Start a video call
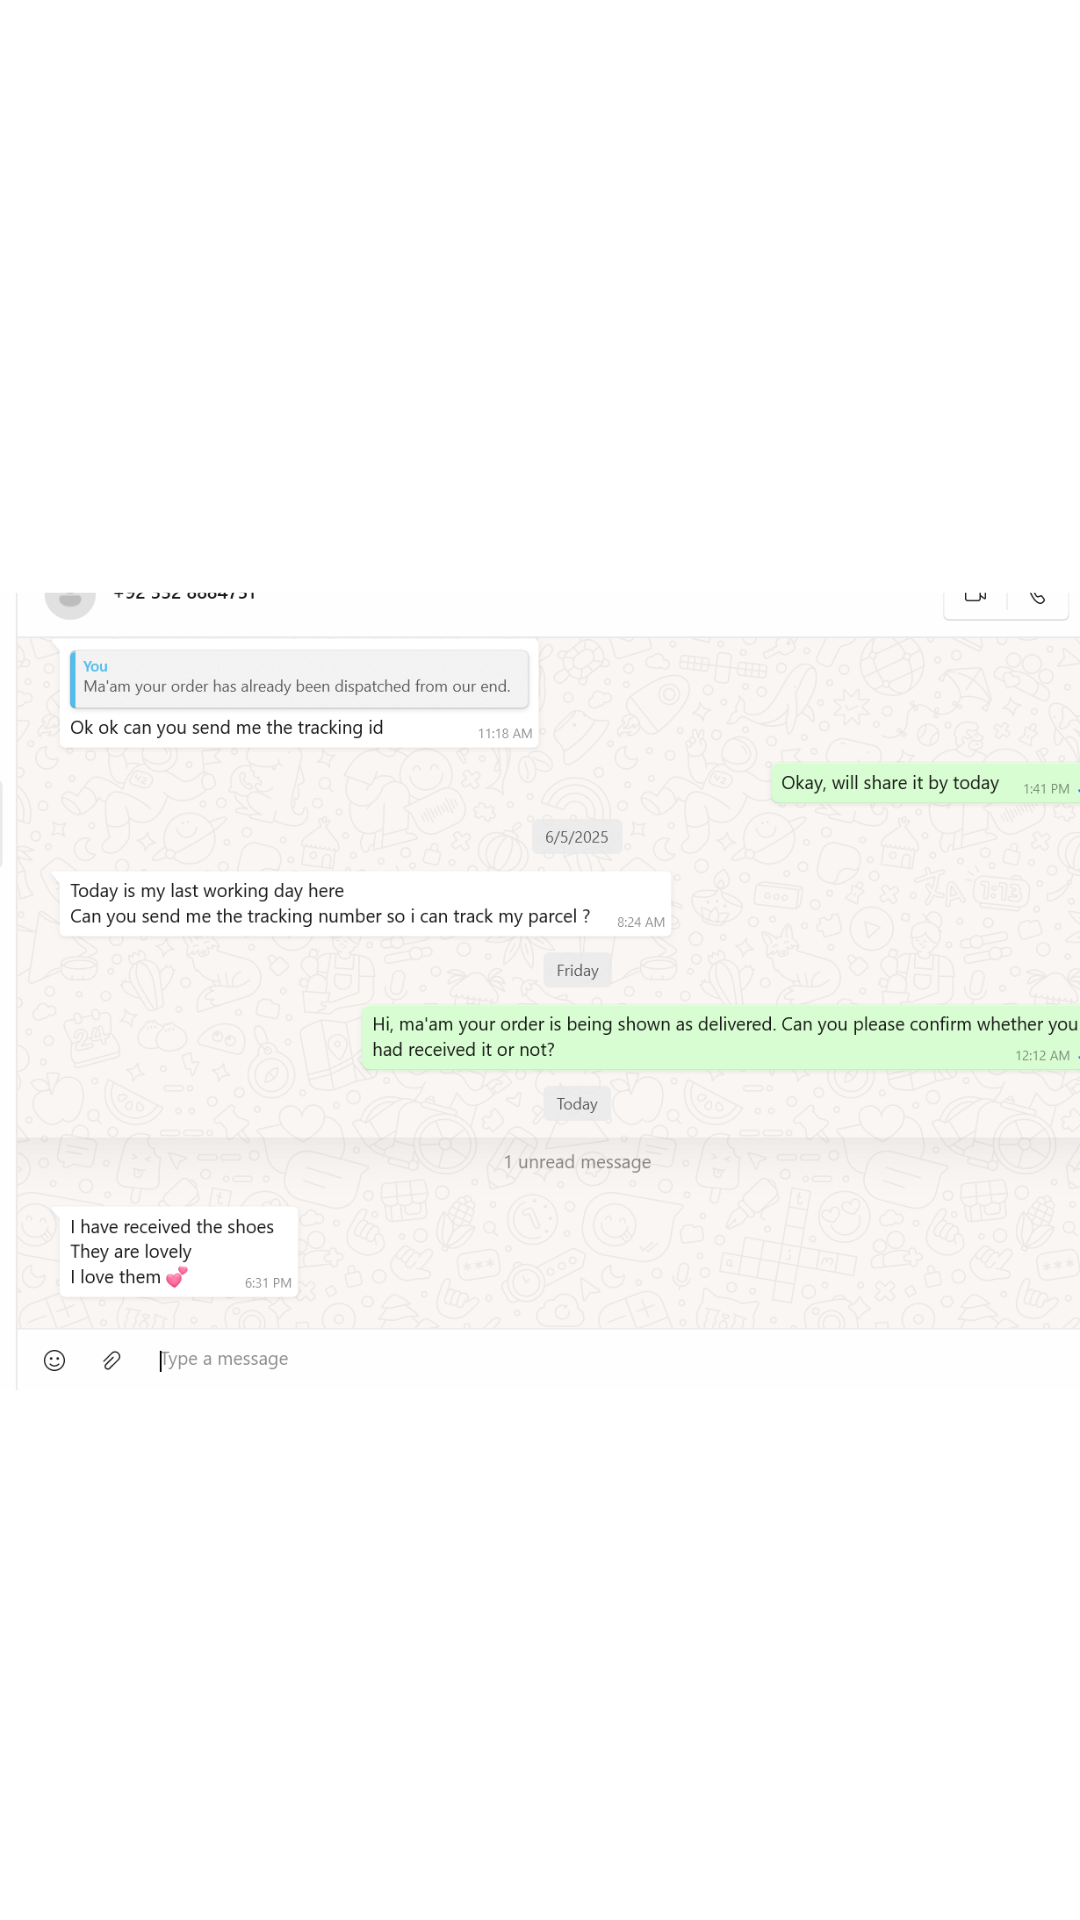This screenshot has height=1920, width=1080. click(975, 598)
